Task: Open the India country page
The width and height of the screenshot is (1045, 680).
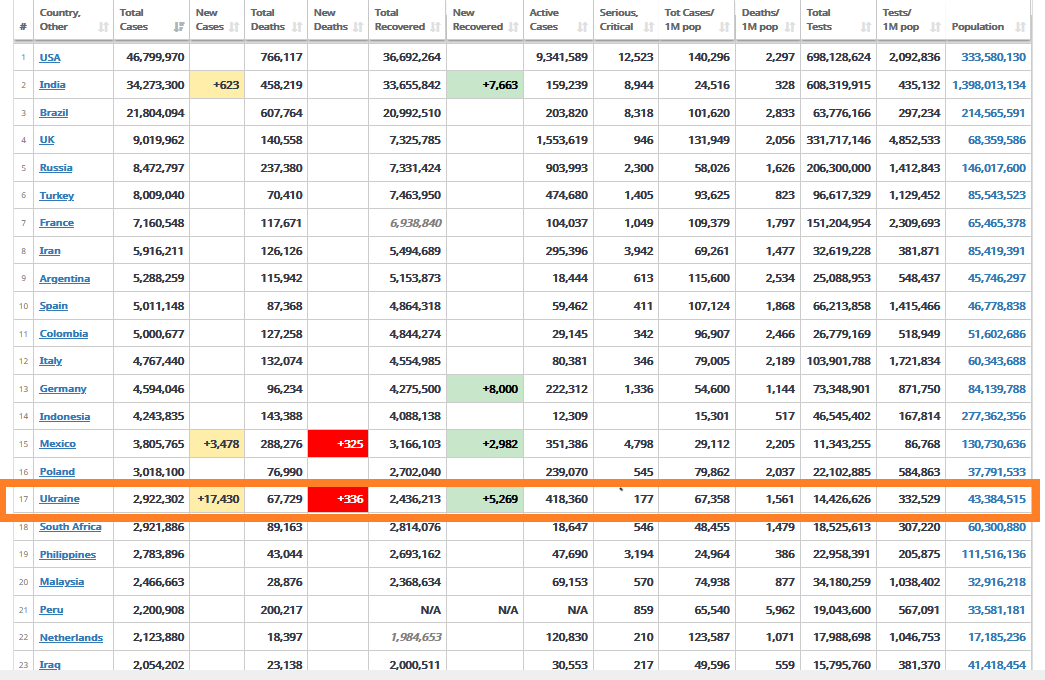Action: (52, 85)
